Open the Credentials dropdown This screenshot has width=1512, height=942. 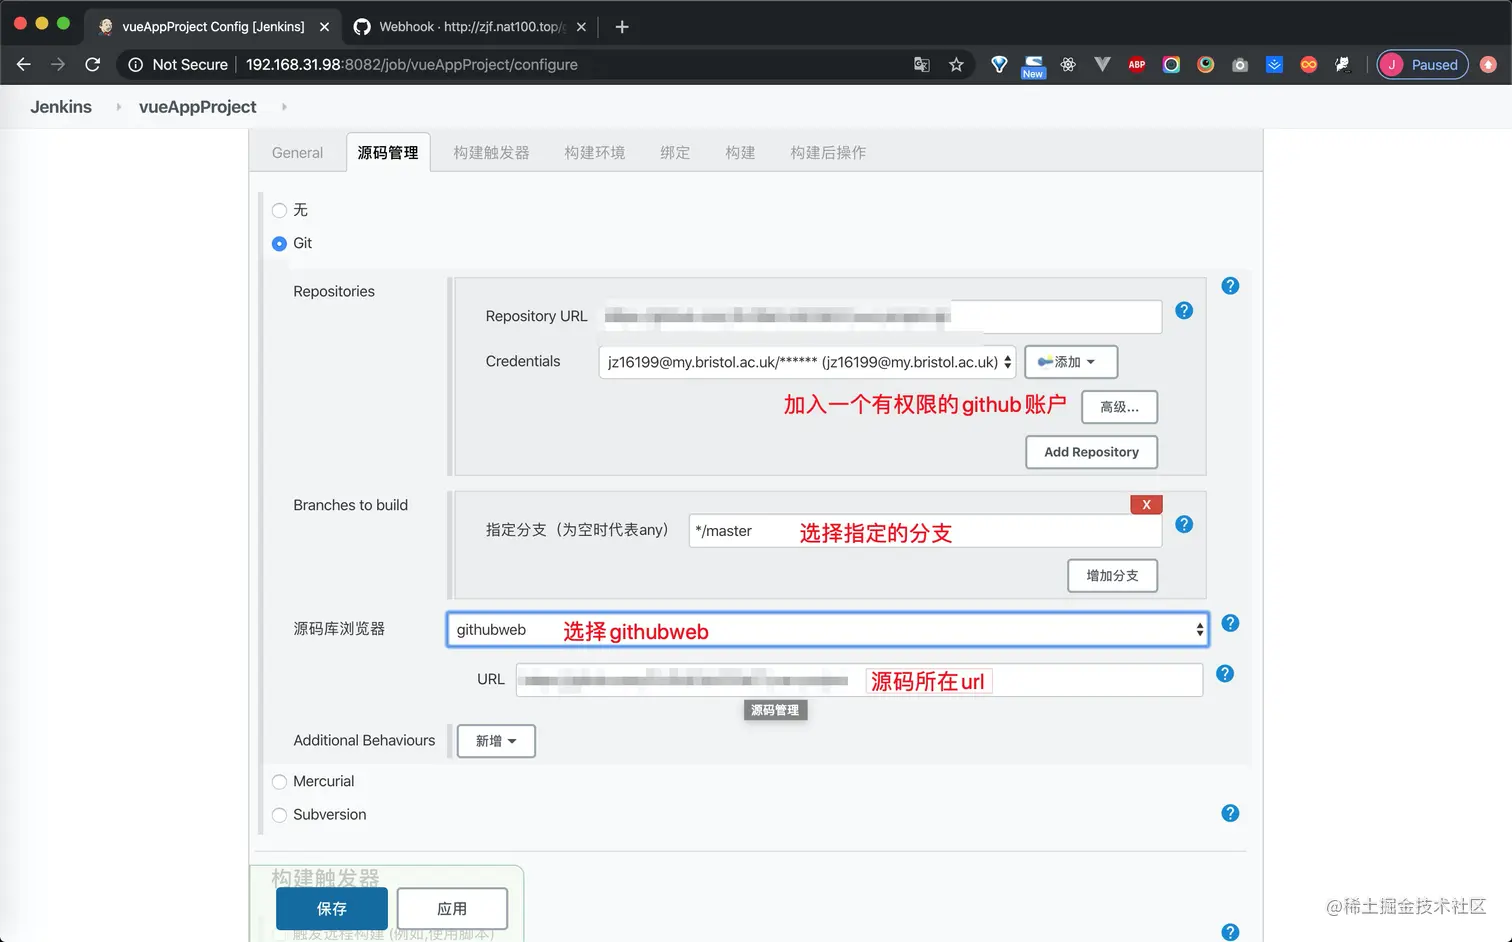pos(807,362)
